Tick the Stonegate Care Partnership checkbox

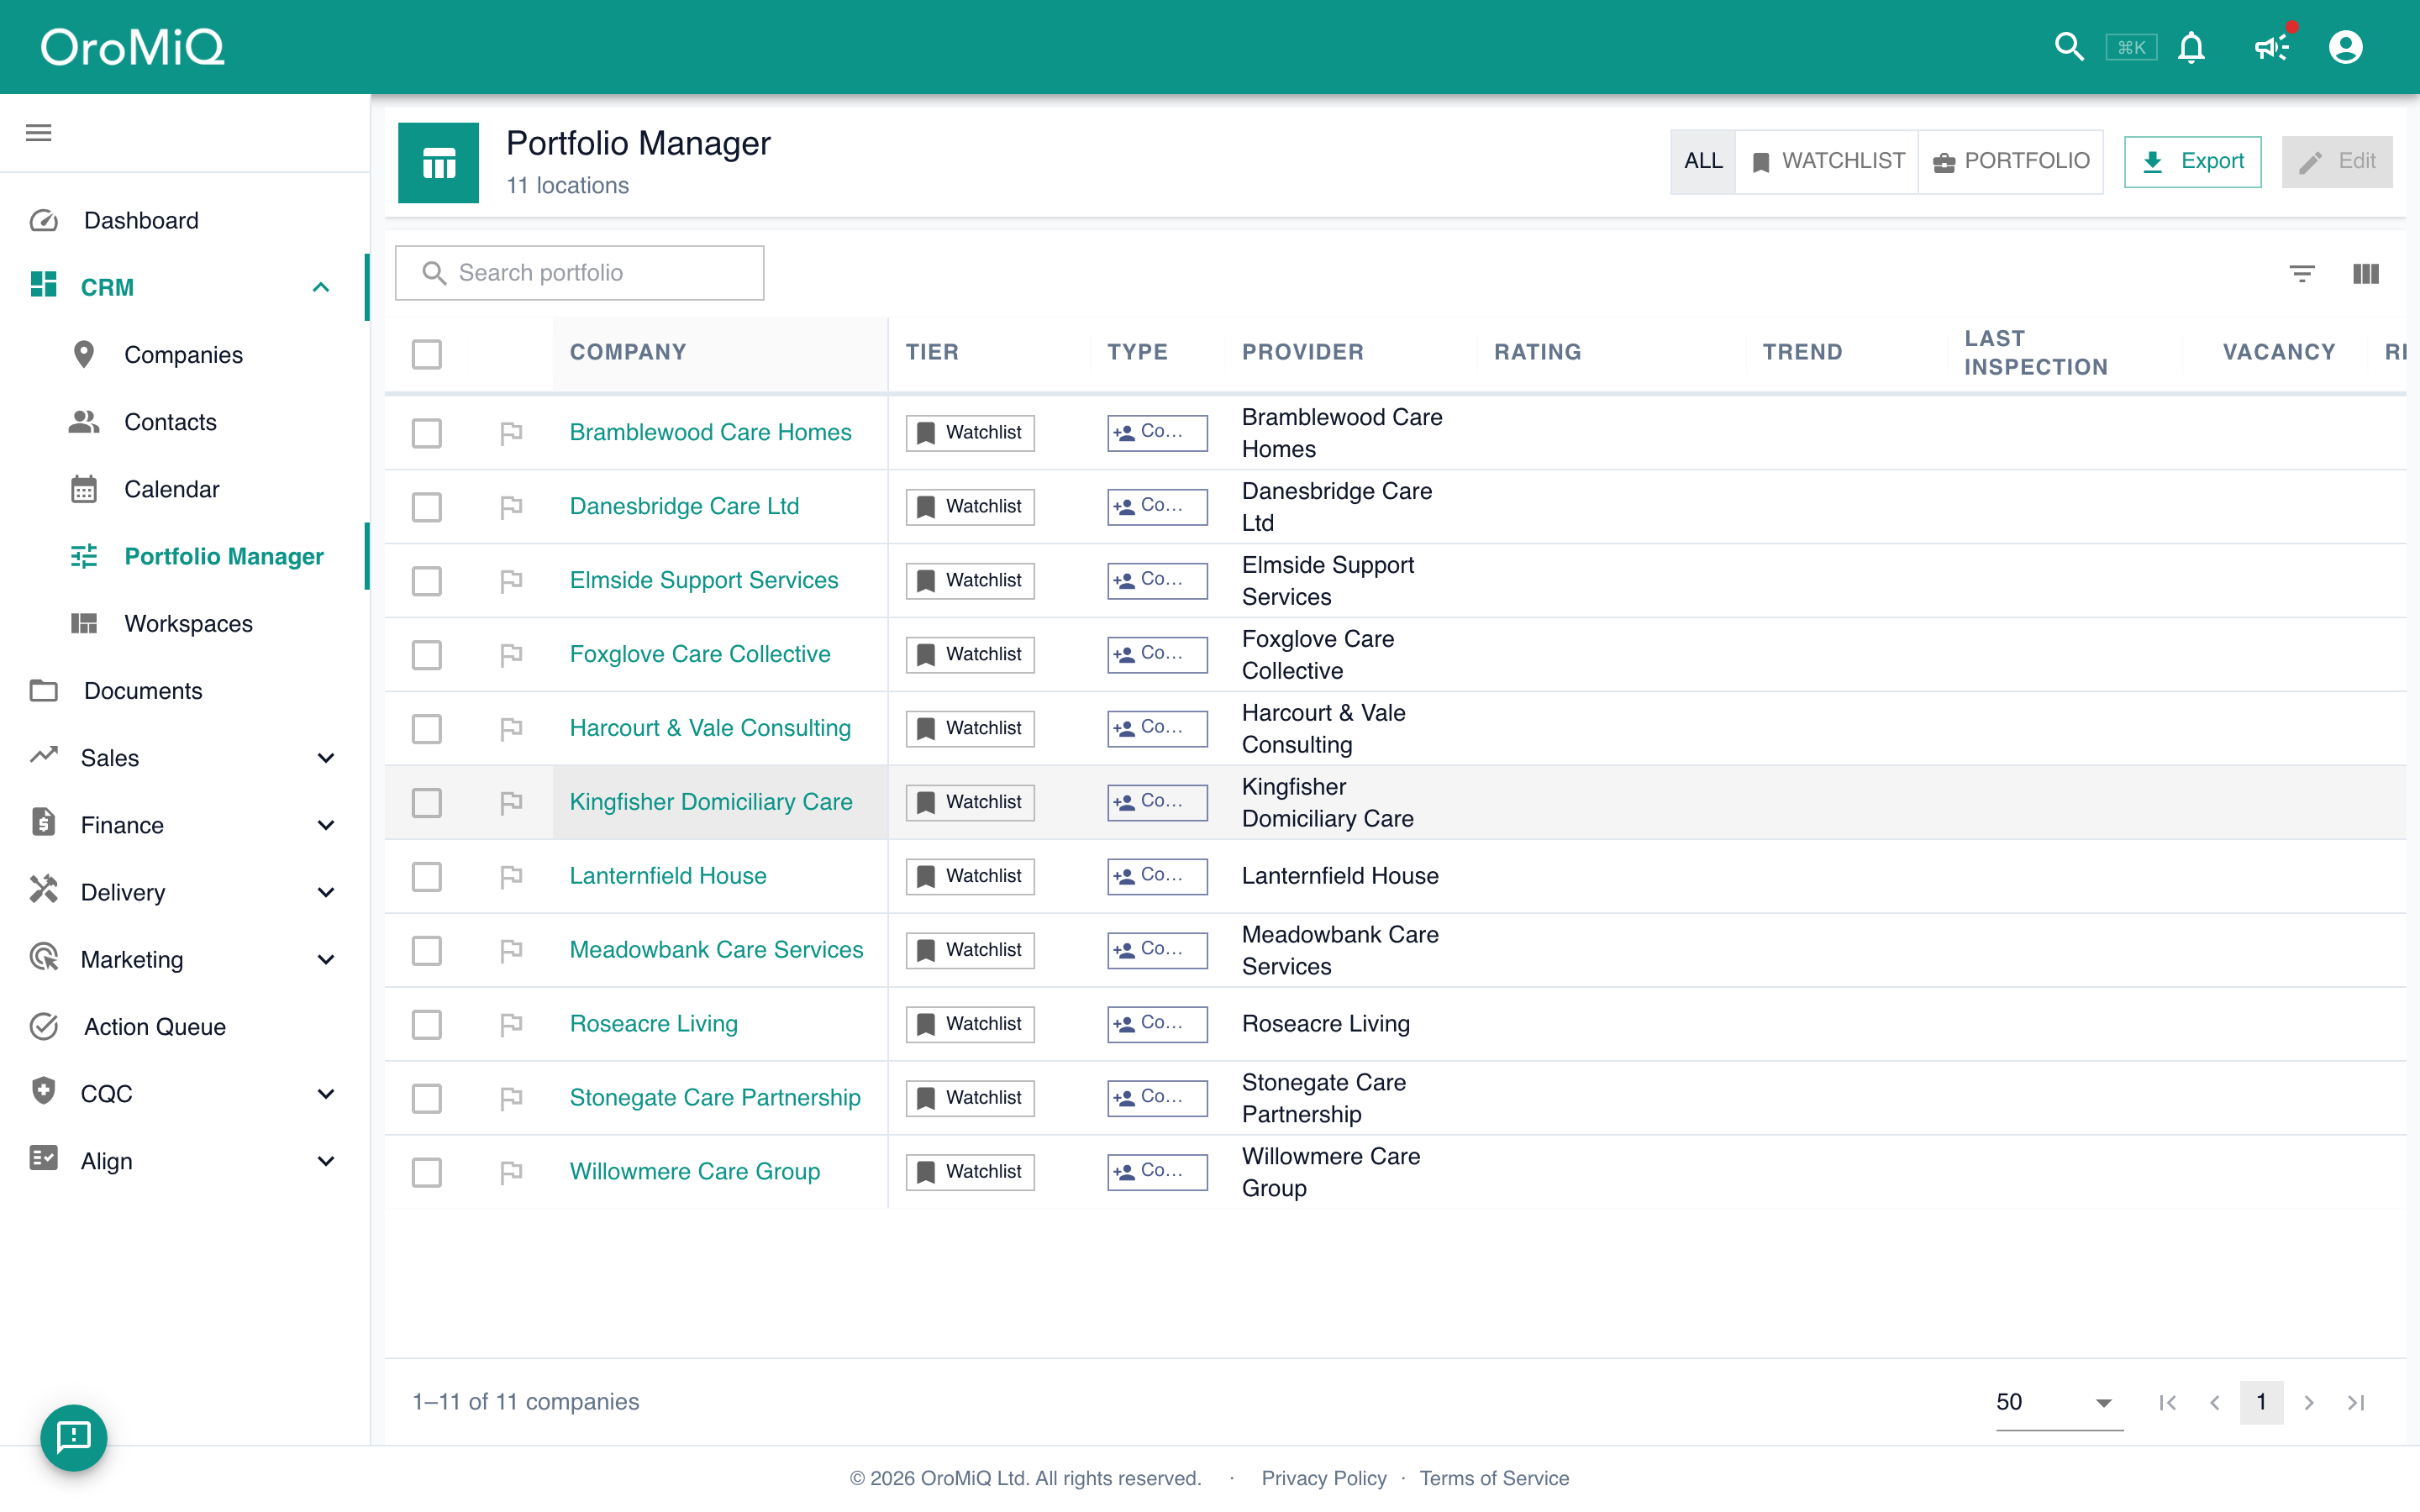(427, 1099)
